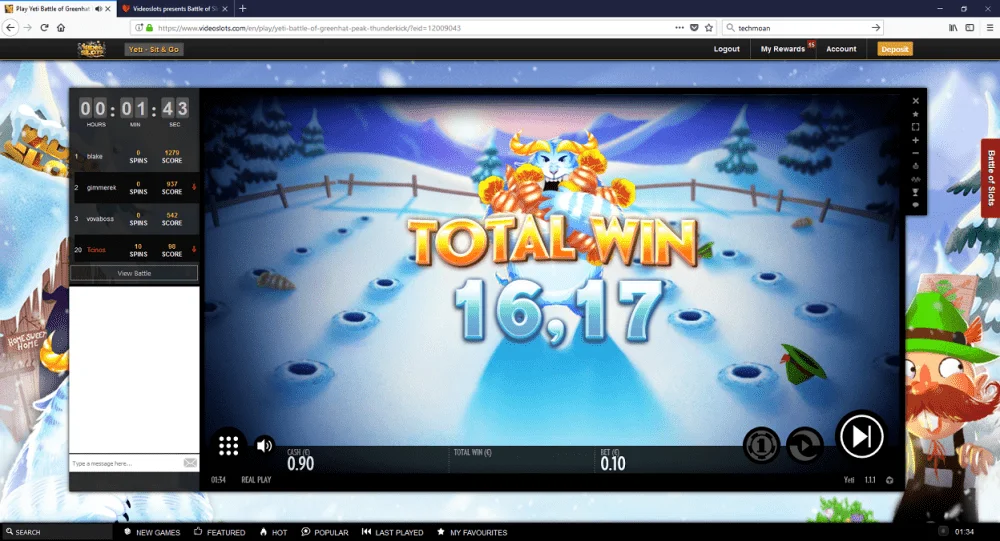Select vovaboss leaderboard row
The width and height of the screenshot is (1000, 541).
click(x=135, y=219)
